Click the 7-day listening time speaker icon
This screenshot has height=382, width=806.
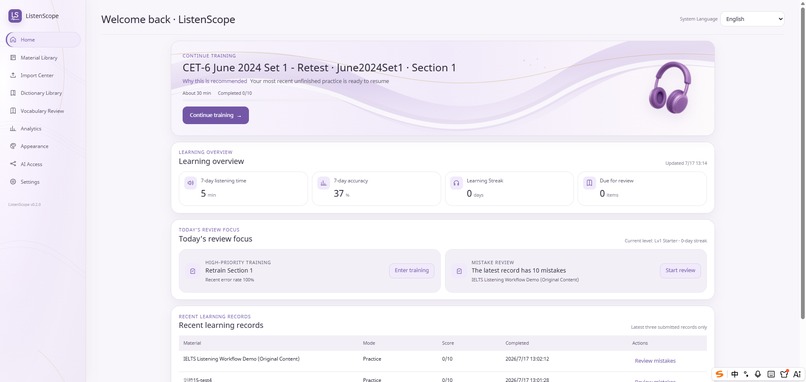(x=190, y=183)
